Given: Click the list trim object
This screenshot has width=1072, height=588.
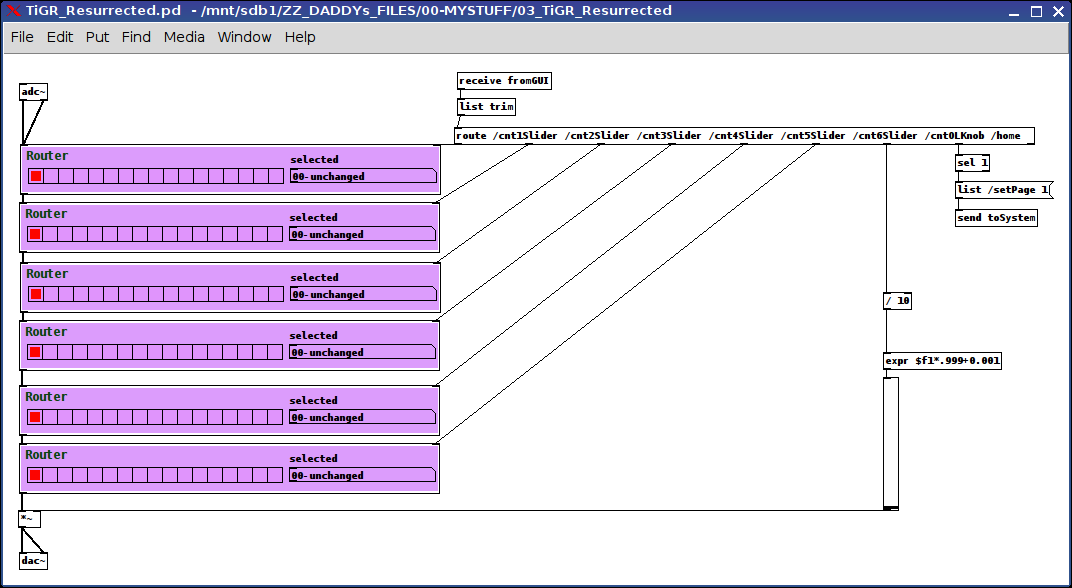Looking at the screenshot, I should click(x=486, y=107).
